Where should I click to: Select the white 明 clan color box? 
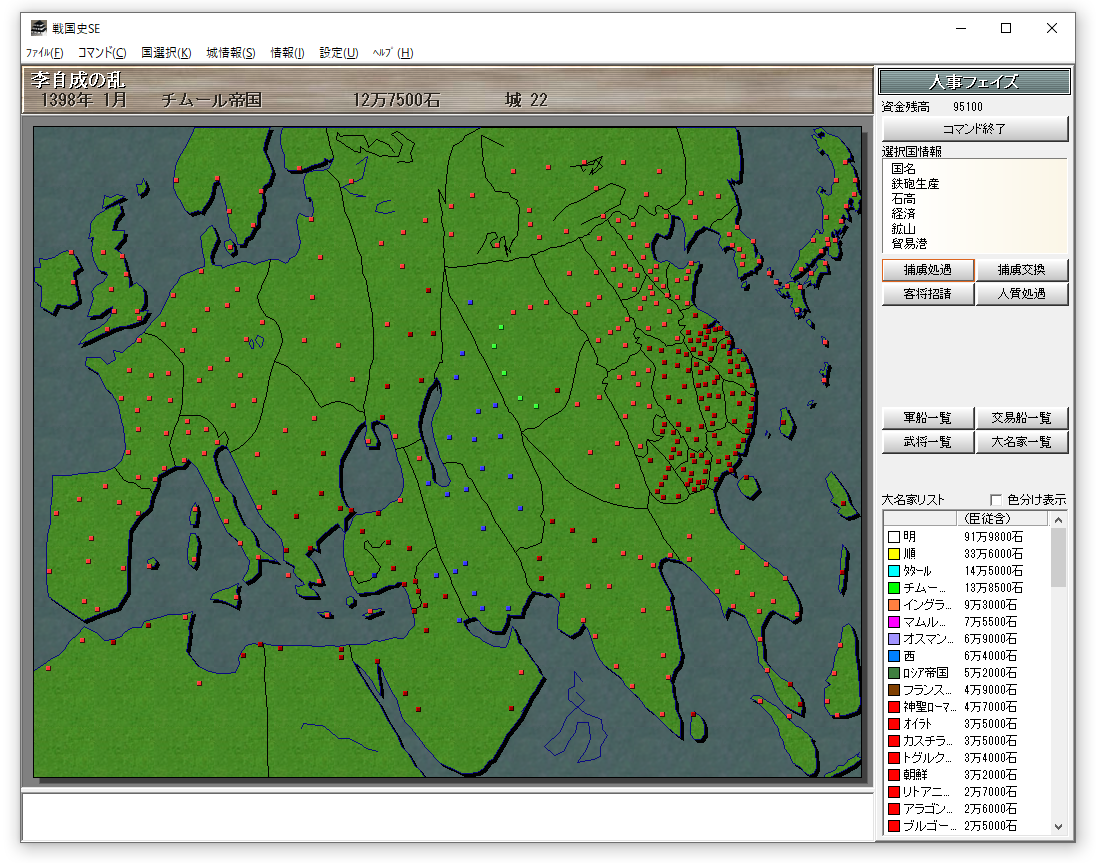894,537
